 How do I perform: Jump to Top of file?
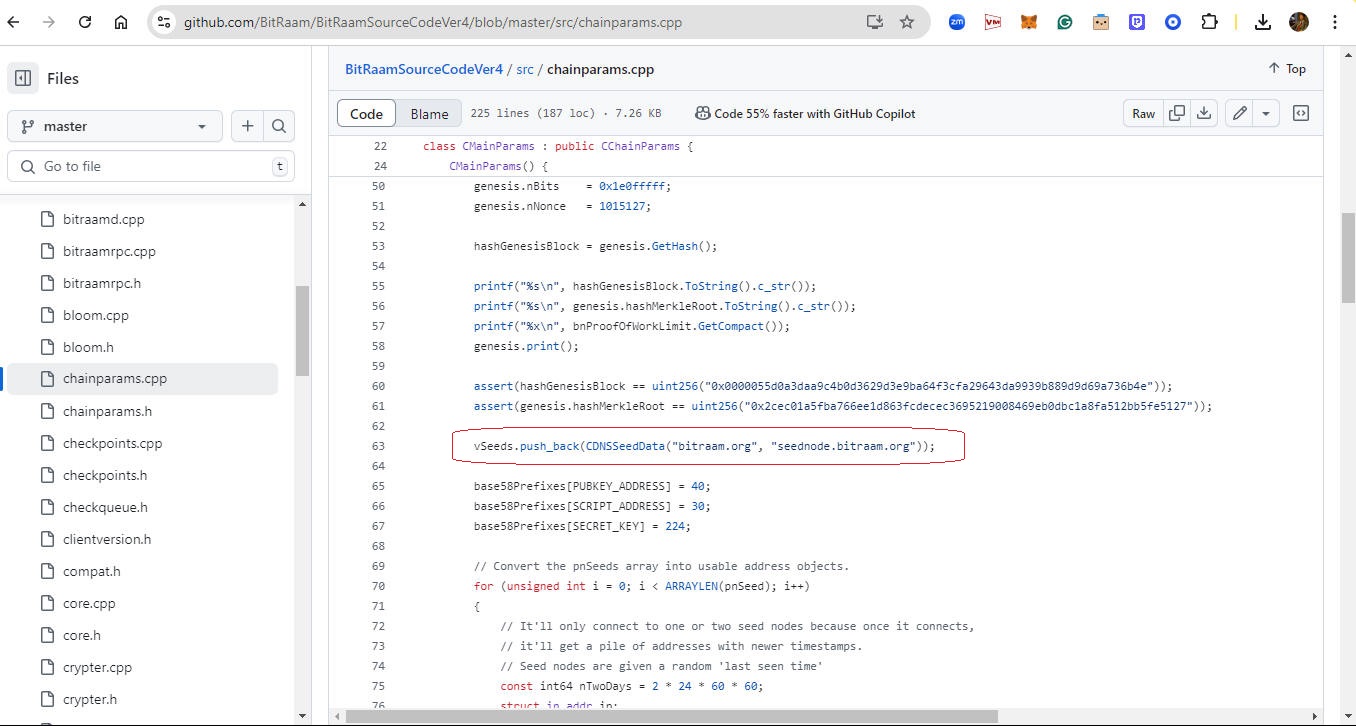tap(1287, 69)
